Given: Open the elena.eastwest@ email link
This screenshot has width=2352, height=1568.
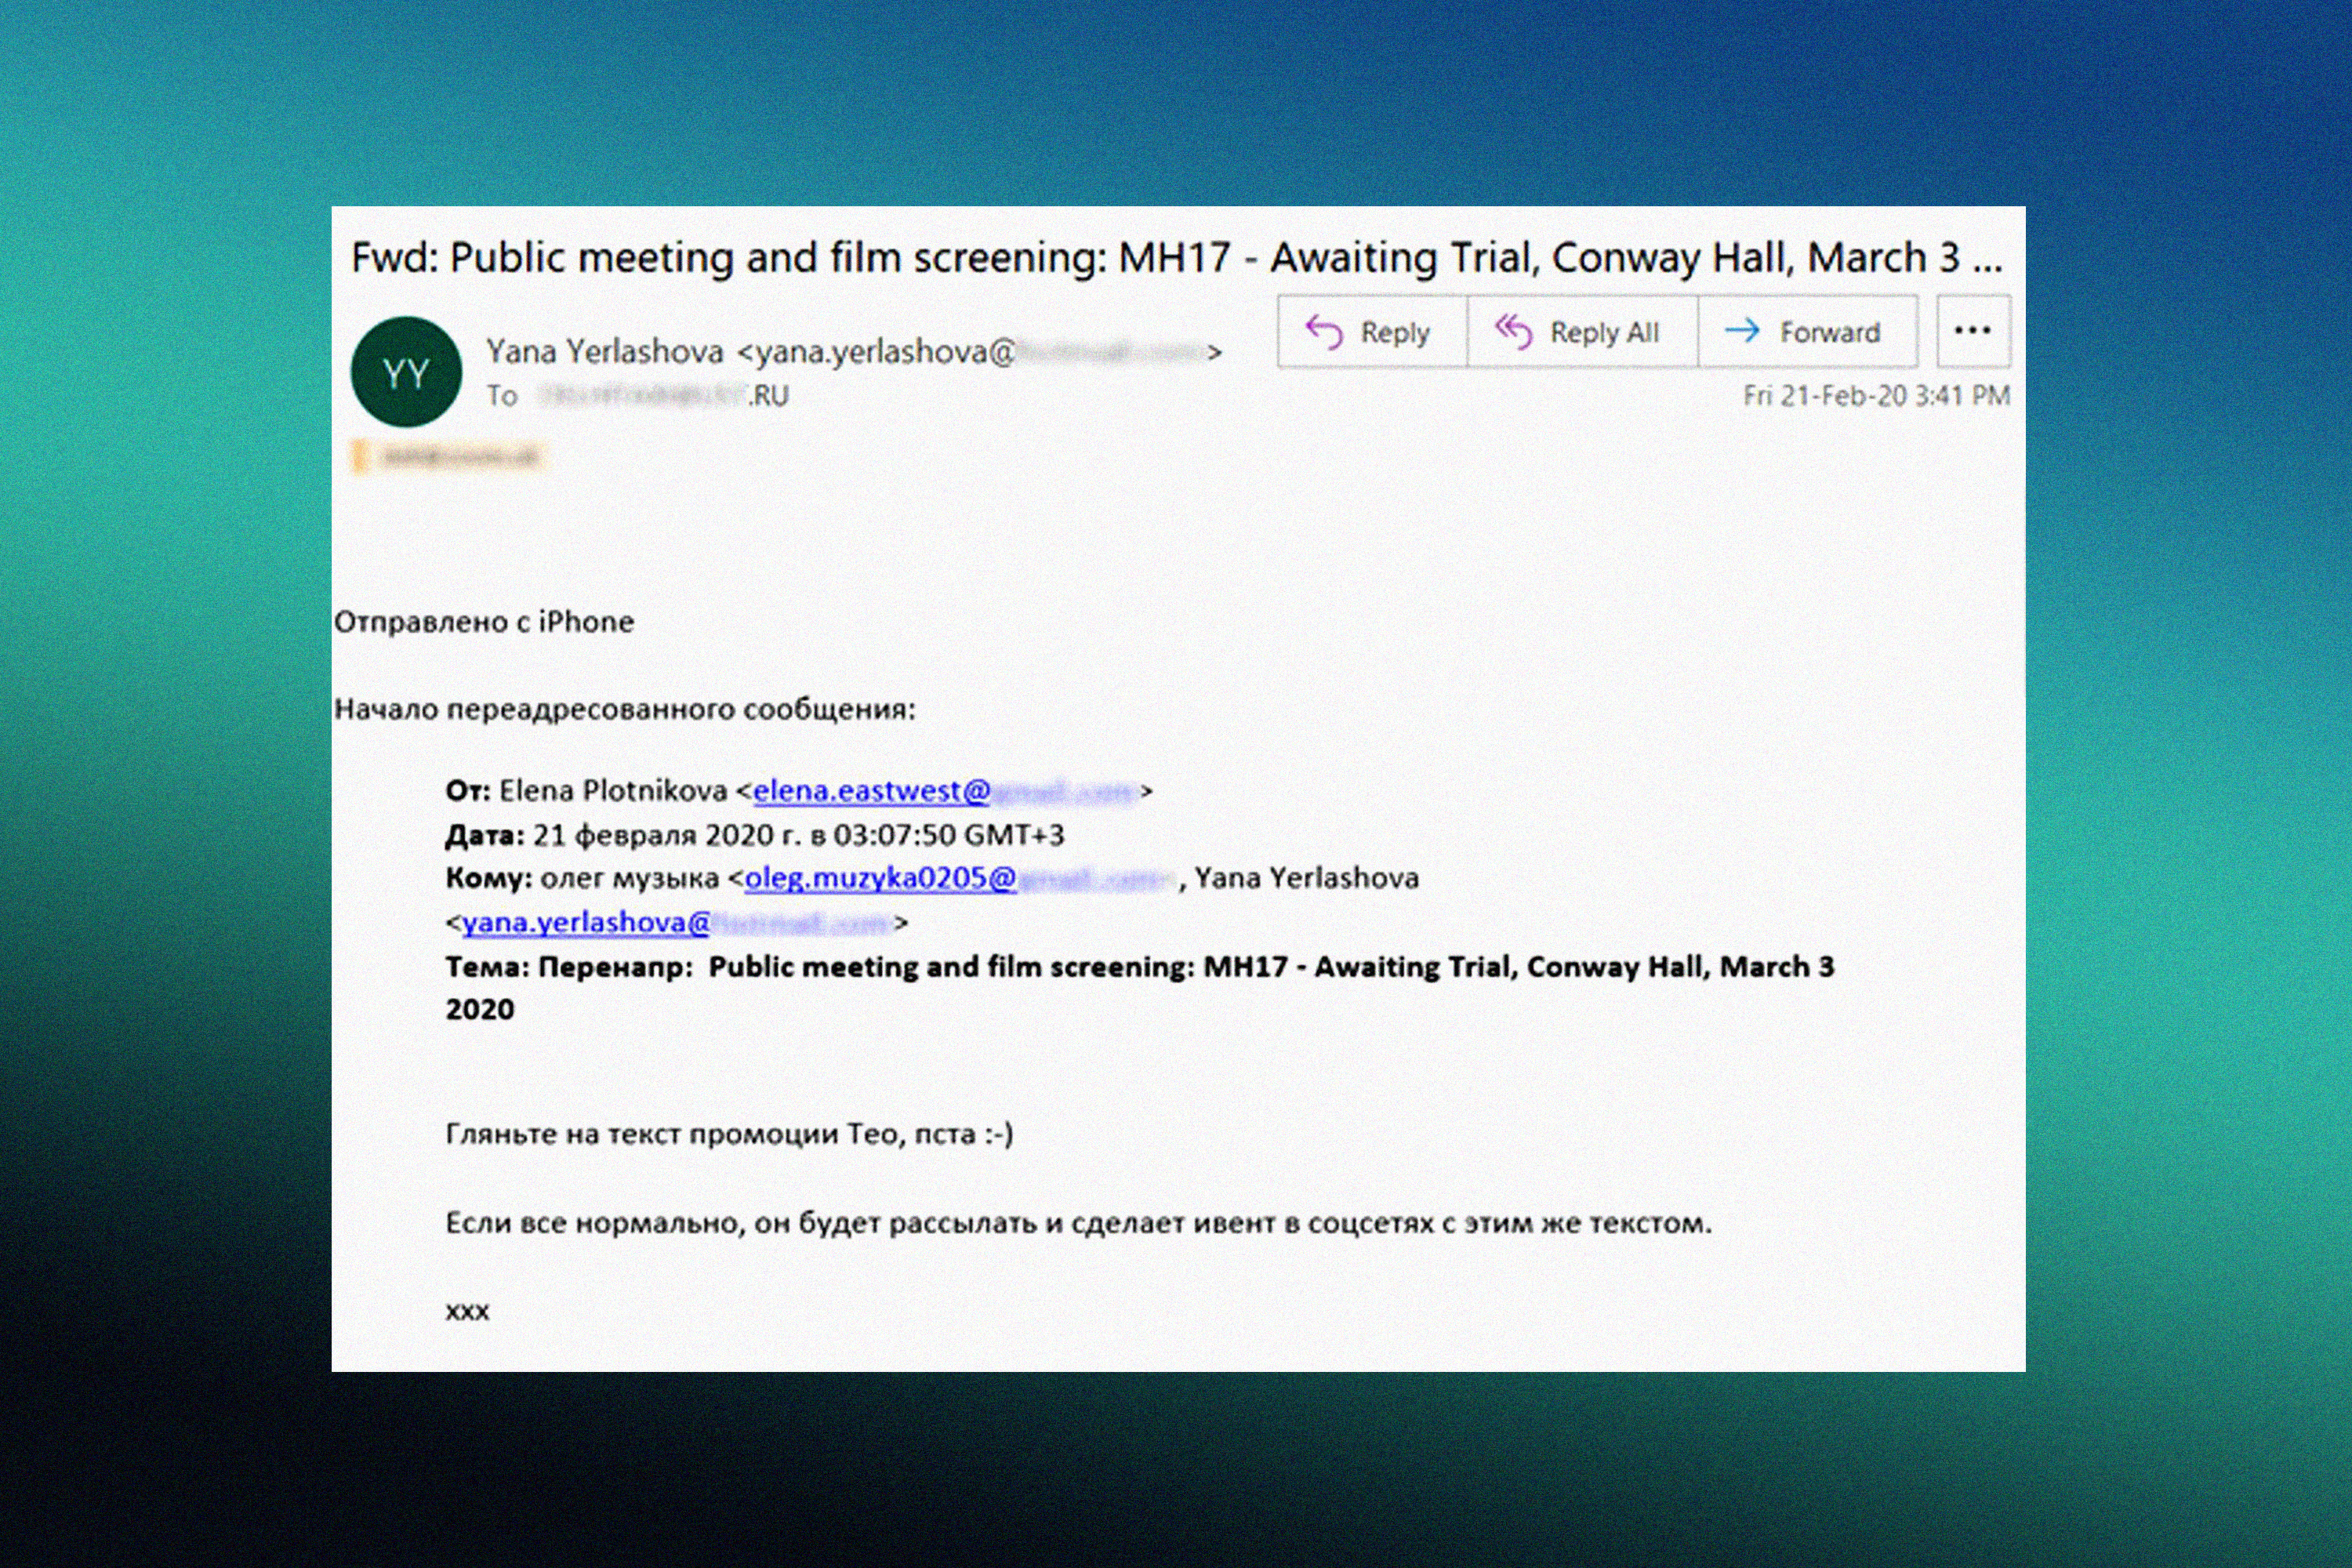Looking at the screenshot, I should click(871, 791).
